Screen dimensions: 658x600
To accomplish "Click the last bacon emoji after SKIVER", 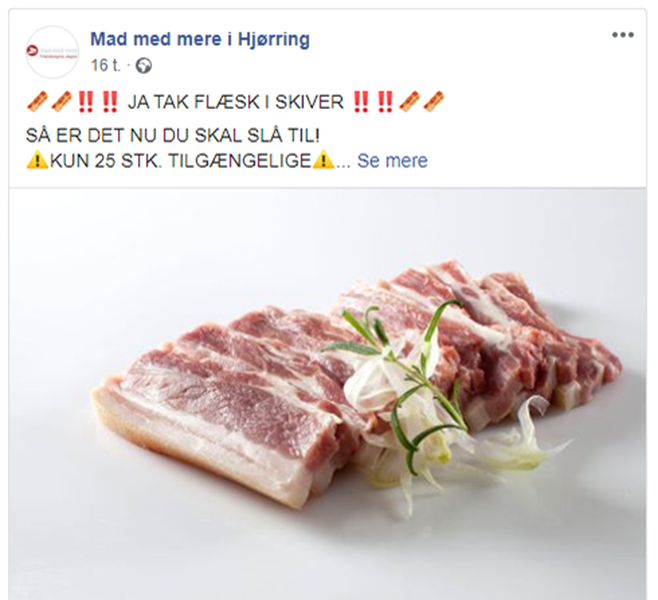I will click(434, 102).
